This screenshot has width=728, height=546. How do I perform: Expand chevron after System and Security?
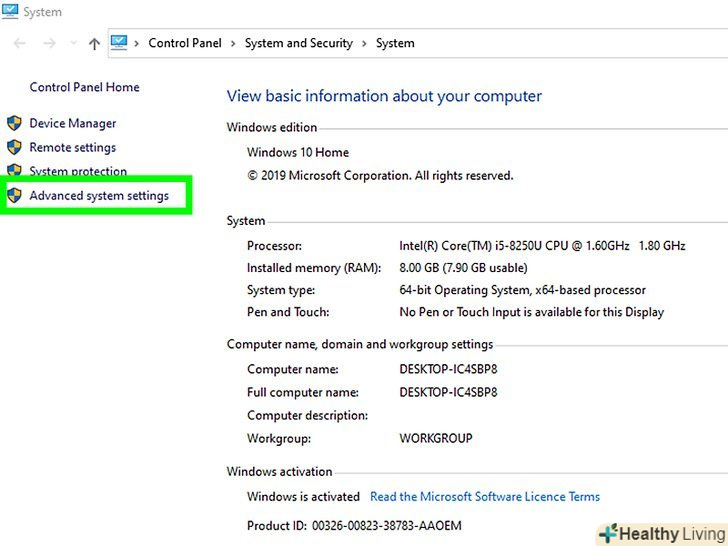(x=364, y=44)
